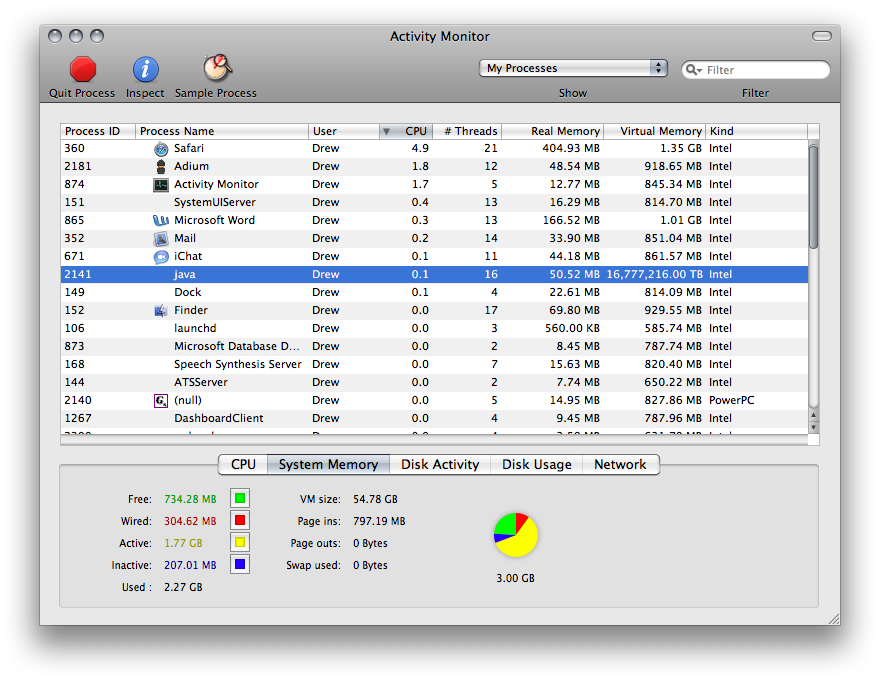Open the Filter search magnifier menu
This screenshot has height=680, width=880.
694,70
